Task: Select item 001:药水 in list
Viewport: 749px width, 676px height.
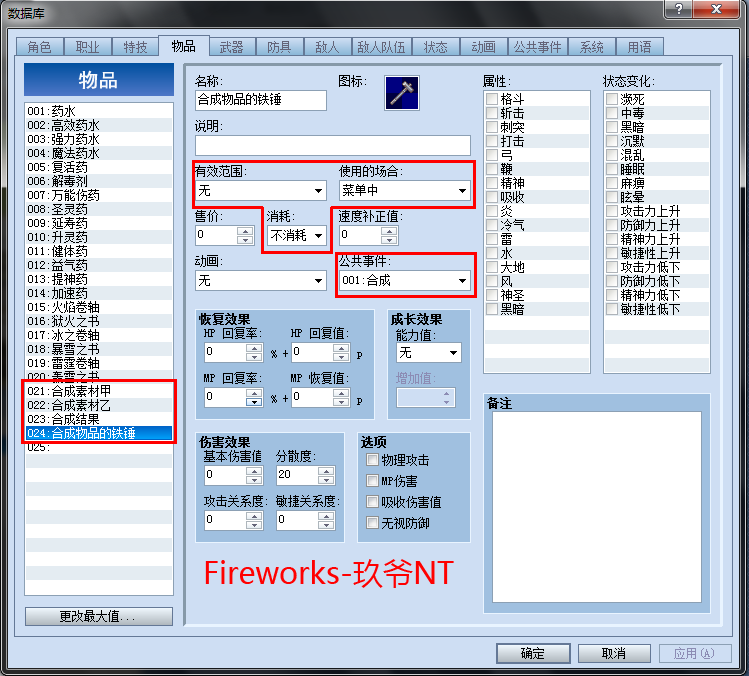Action: point(99,111)
